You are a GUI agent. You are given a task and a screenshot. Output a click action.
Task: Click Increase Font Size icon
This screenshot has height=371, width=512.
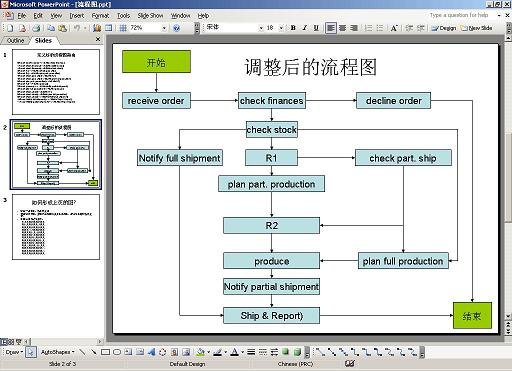point(394,28)
